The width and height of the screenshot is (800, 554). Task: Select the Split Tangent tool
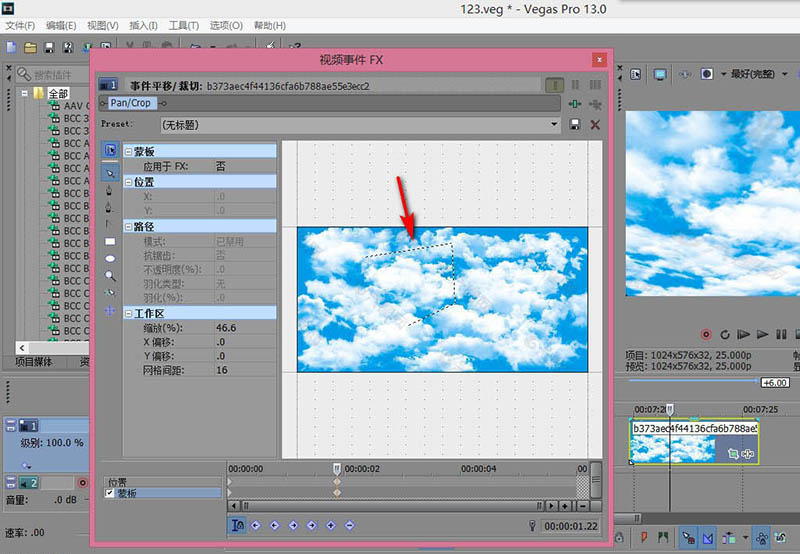coord(109,224)
